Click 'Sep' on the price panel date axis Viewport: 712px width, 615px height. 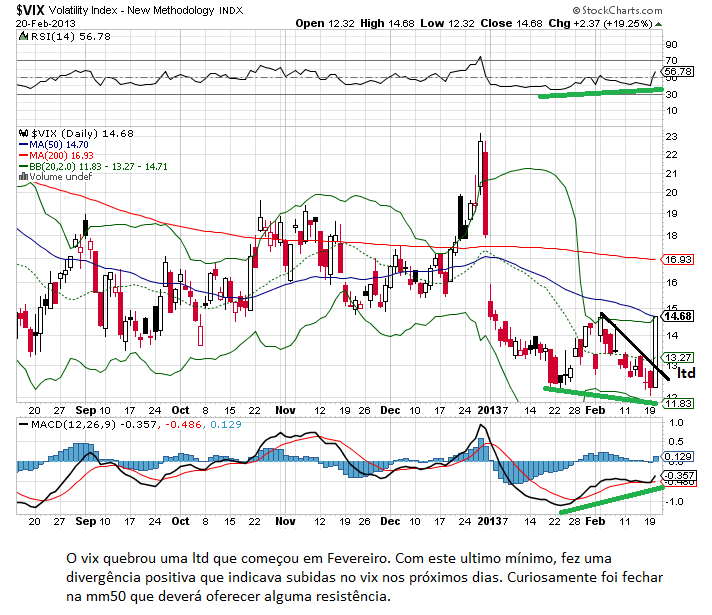pyautogui.click(x=85, y=410)
